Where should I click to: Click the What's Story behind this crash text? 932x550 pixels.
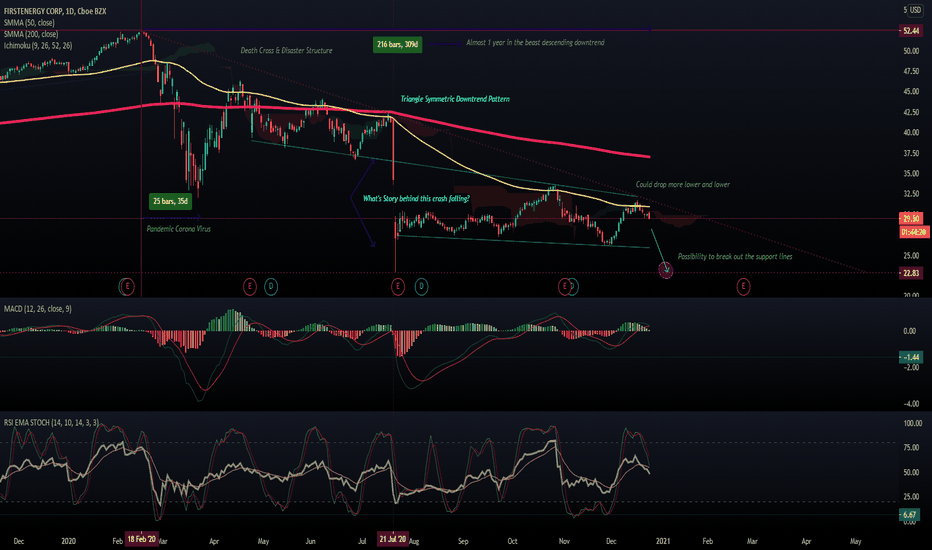coord(416,199)
